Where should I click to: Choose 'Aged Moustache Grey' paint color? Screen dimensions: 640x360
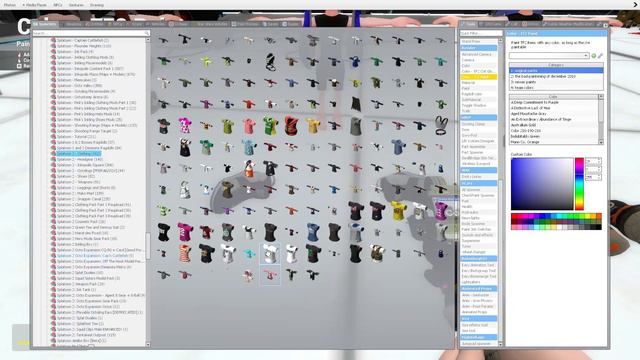[554, 113]
